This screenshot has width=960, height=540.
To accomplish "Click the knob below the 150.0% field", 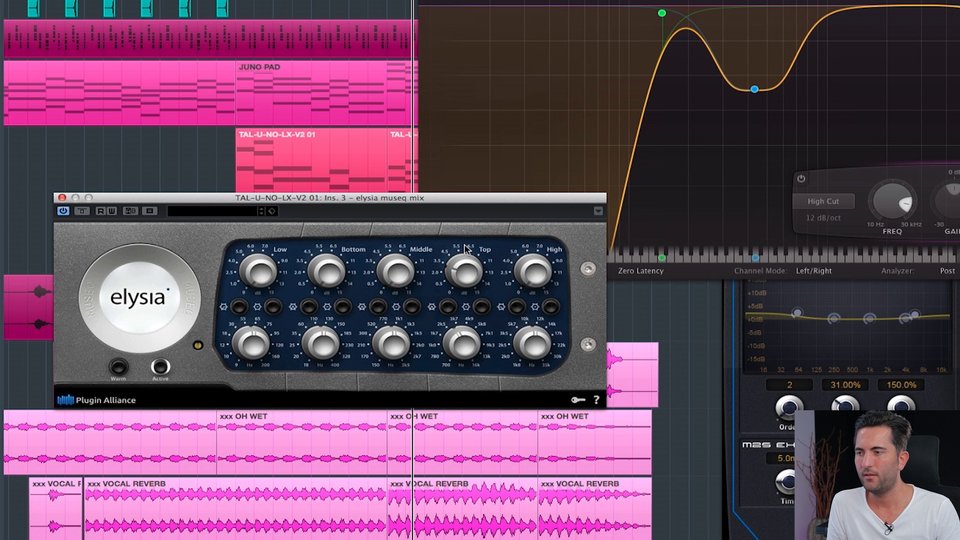I will click(x=901, y=403).
